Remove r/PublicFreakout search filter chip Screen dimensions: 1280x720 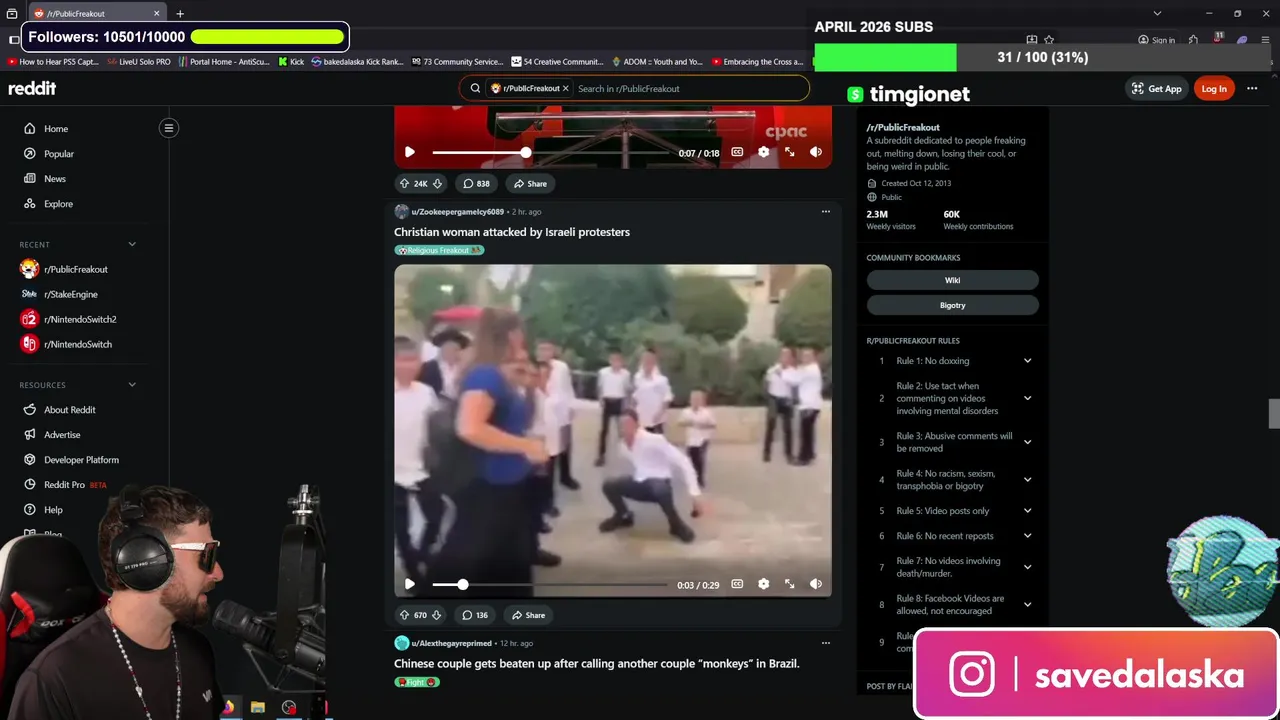coord(565,88)
